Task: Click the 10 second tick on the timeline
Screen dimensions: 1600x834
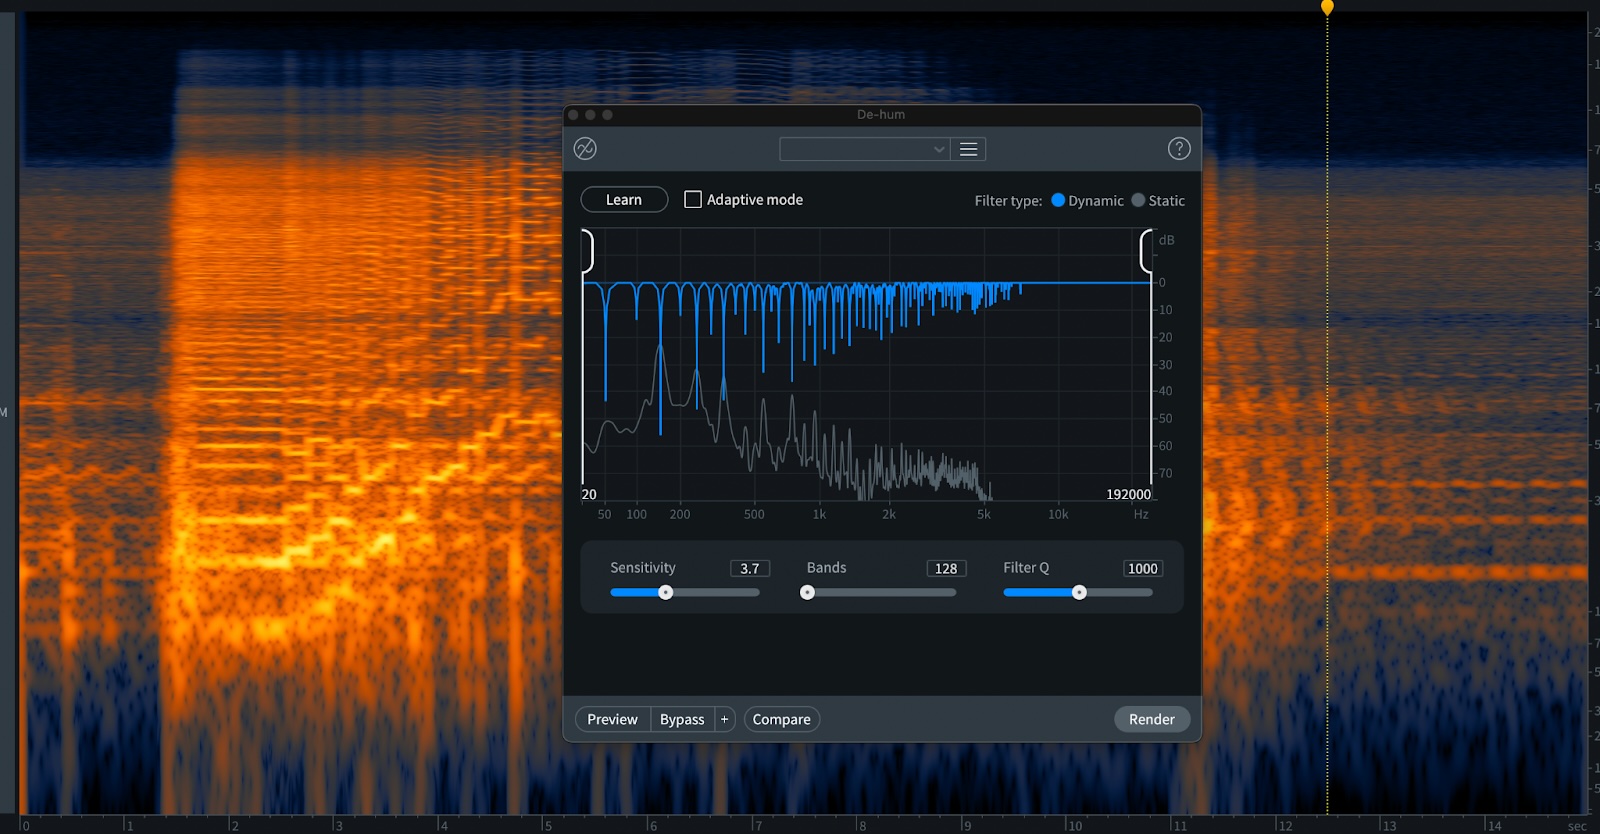Action: pos(1073,825)
